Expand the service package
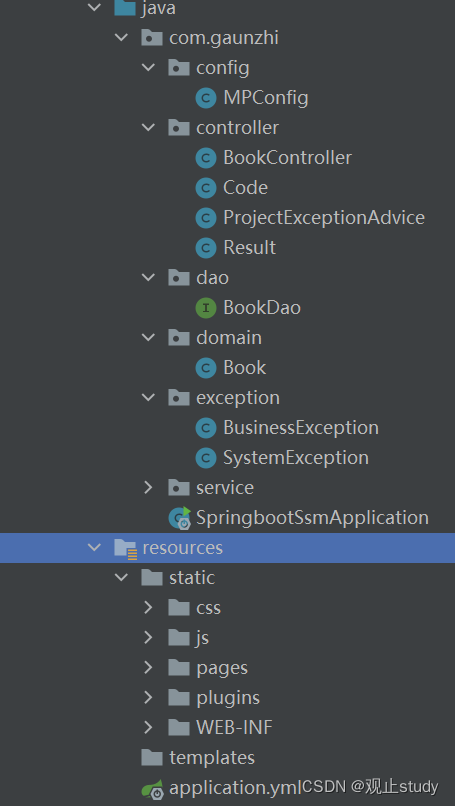The width and height of the screenshot is (455, 806). pyautogui.click(x=149, y=488)
